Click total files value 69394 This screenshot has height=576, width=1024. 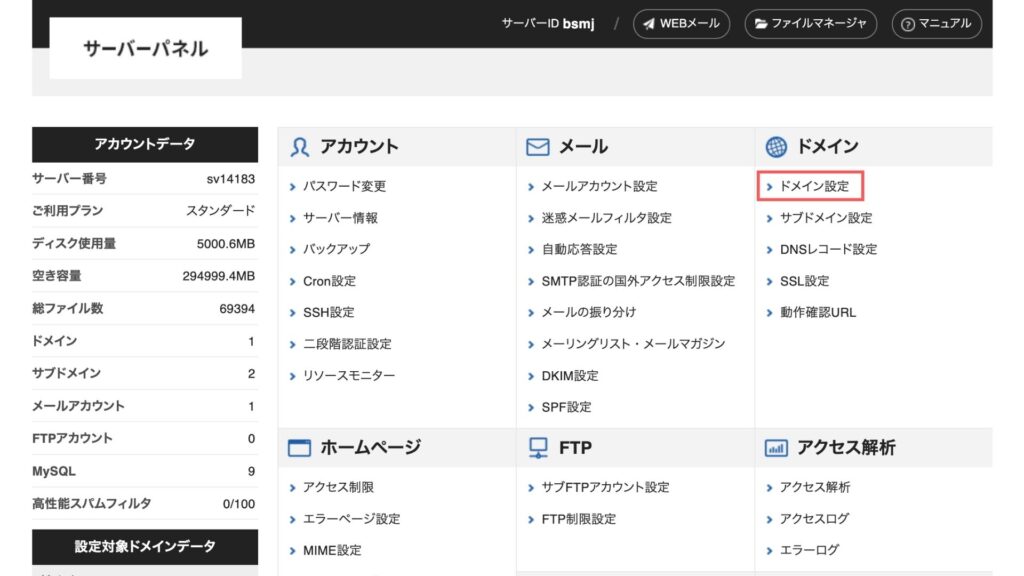point(237,309)
